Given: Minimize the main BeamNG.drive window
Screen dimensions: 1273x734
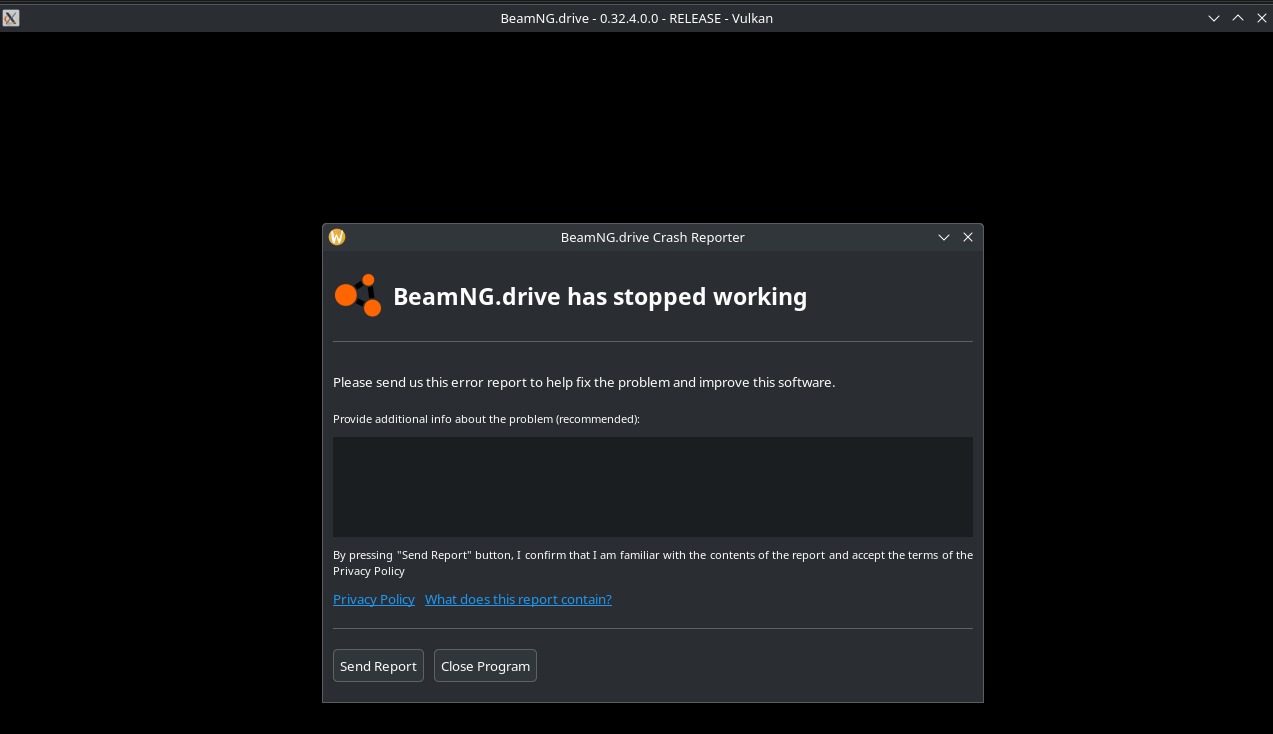Looking at the screenshot, I should [1214, 18].
